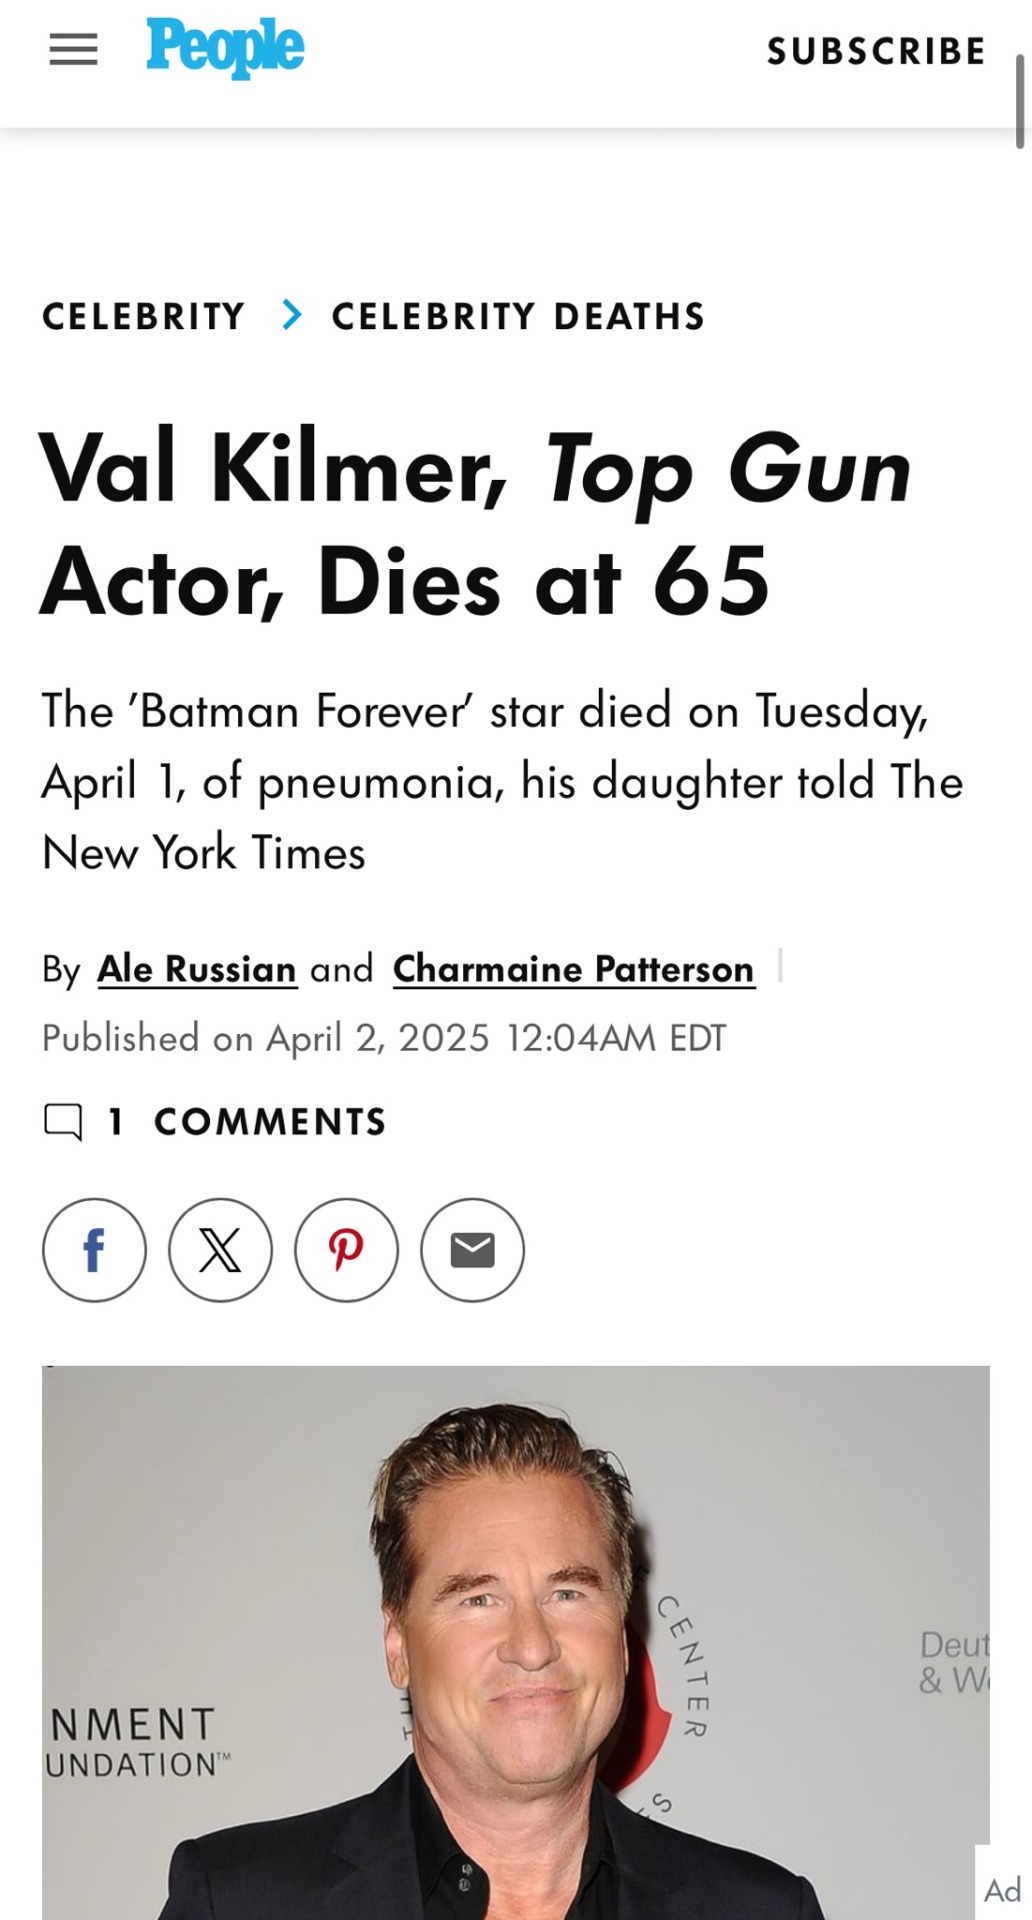Select the article headline text

[476, 524]
